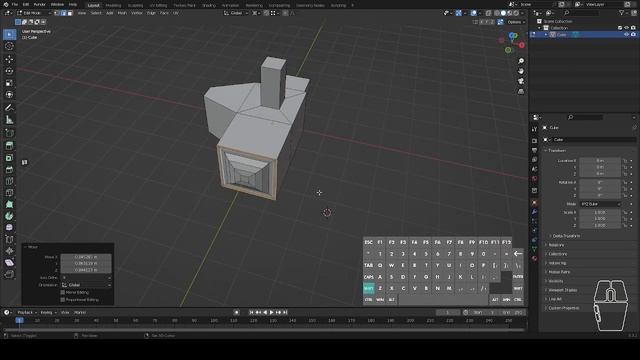Toggle Collection visibility eye in outliner
Image resolution: width=640 pixels, height=360 pixels.
(x=626, y=28)
